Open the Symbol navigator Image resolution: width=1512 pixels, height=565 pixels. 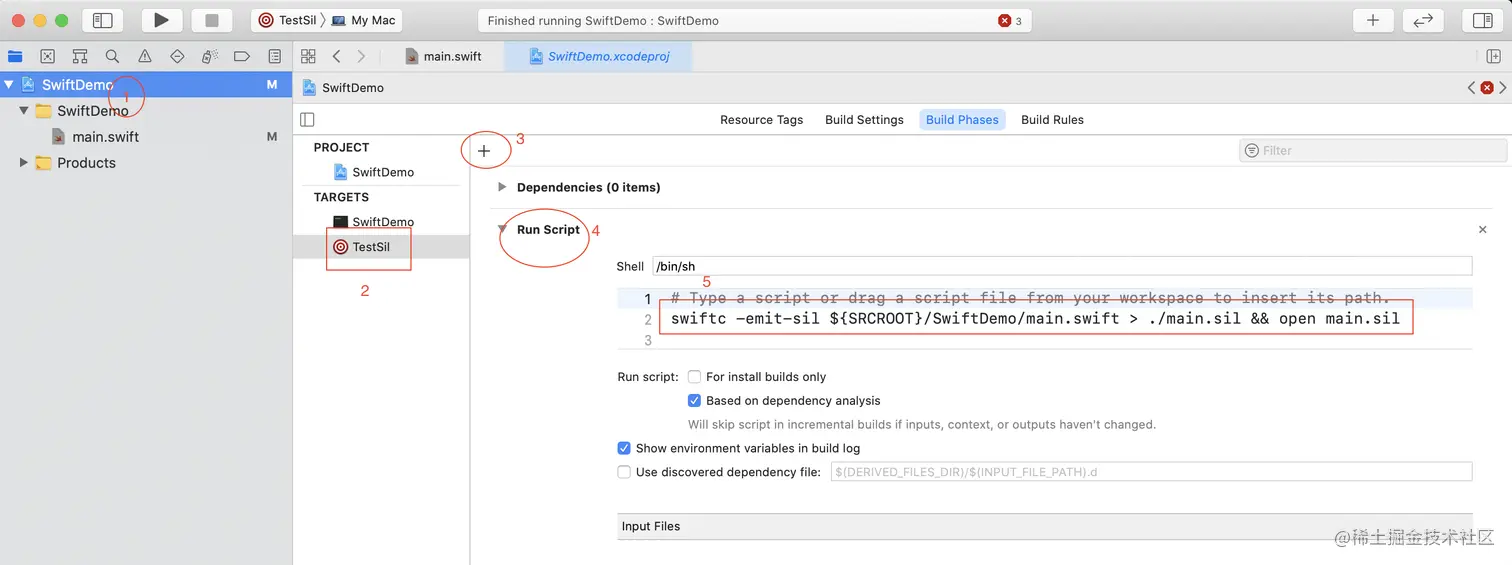coord(80,56)
